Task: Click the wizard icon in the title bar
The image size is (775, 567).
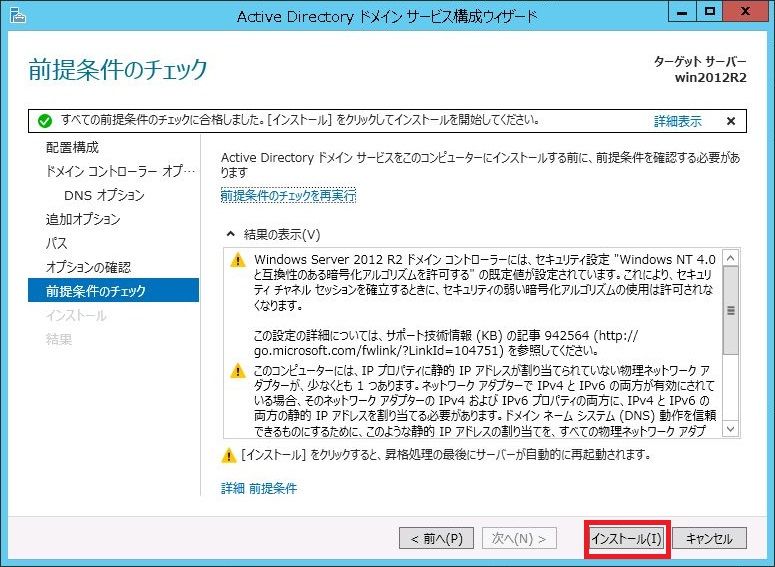Action: 18,16
